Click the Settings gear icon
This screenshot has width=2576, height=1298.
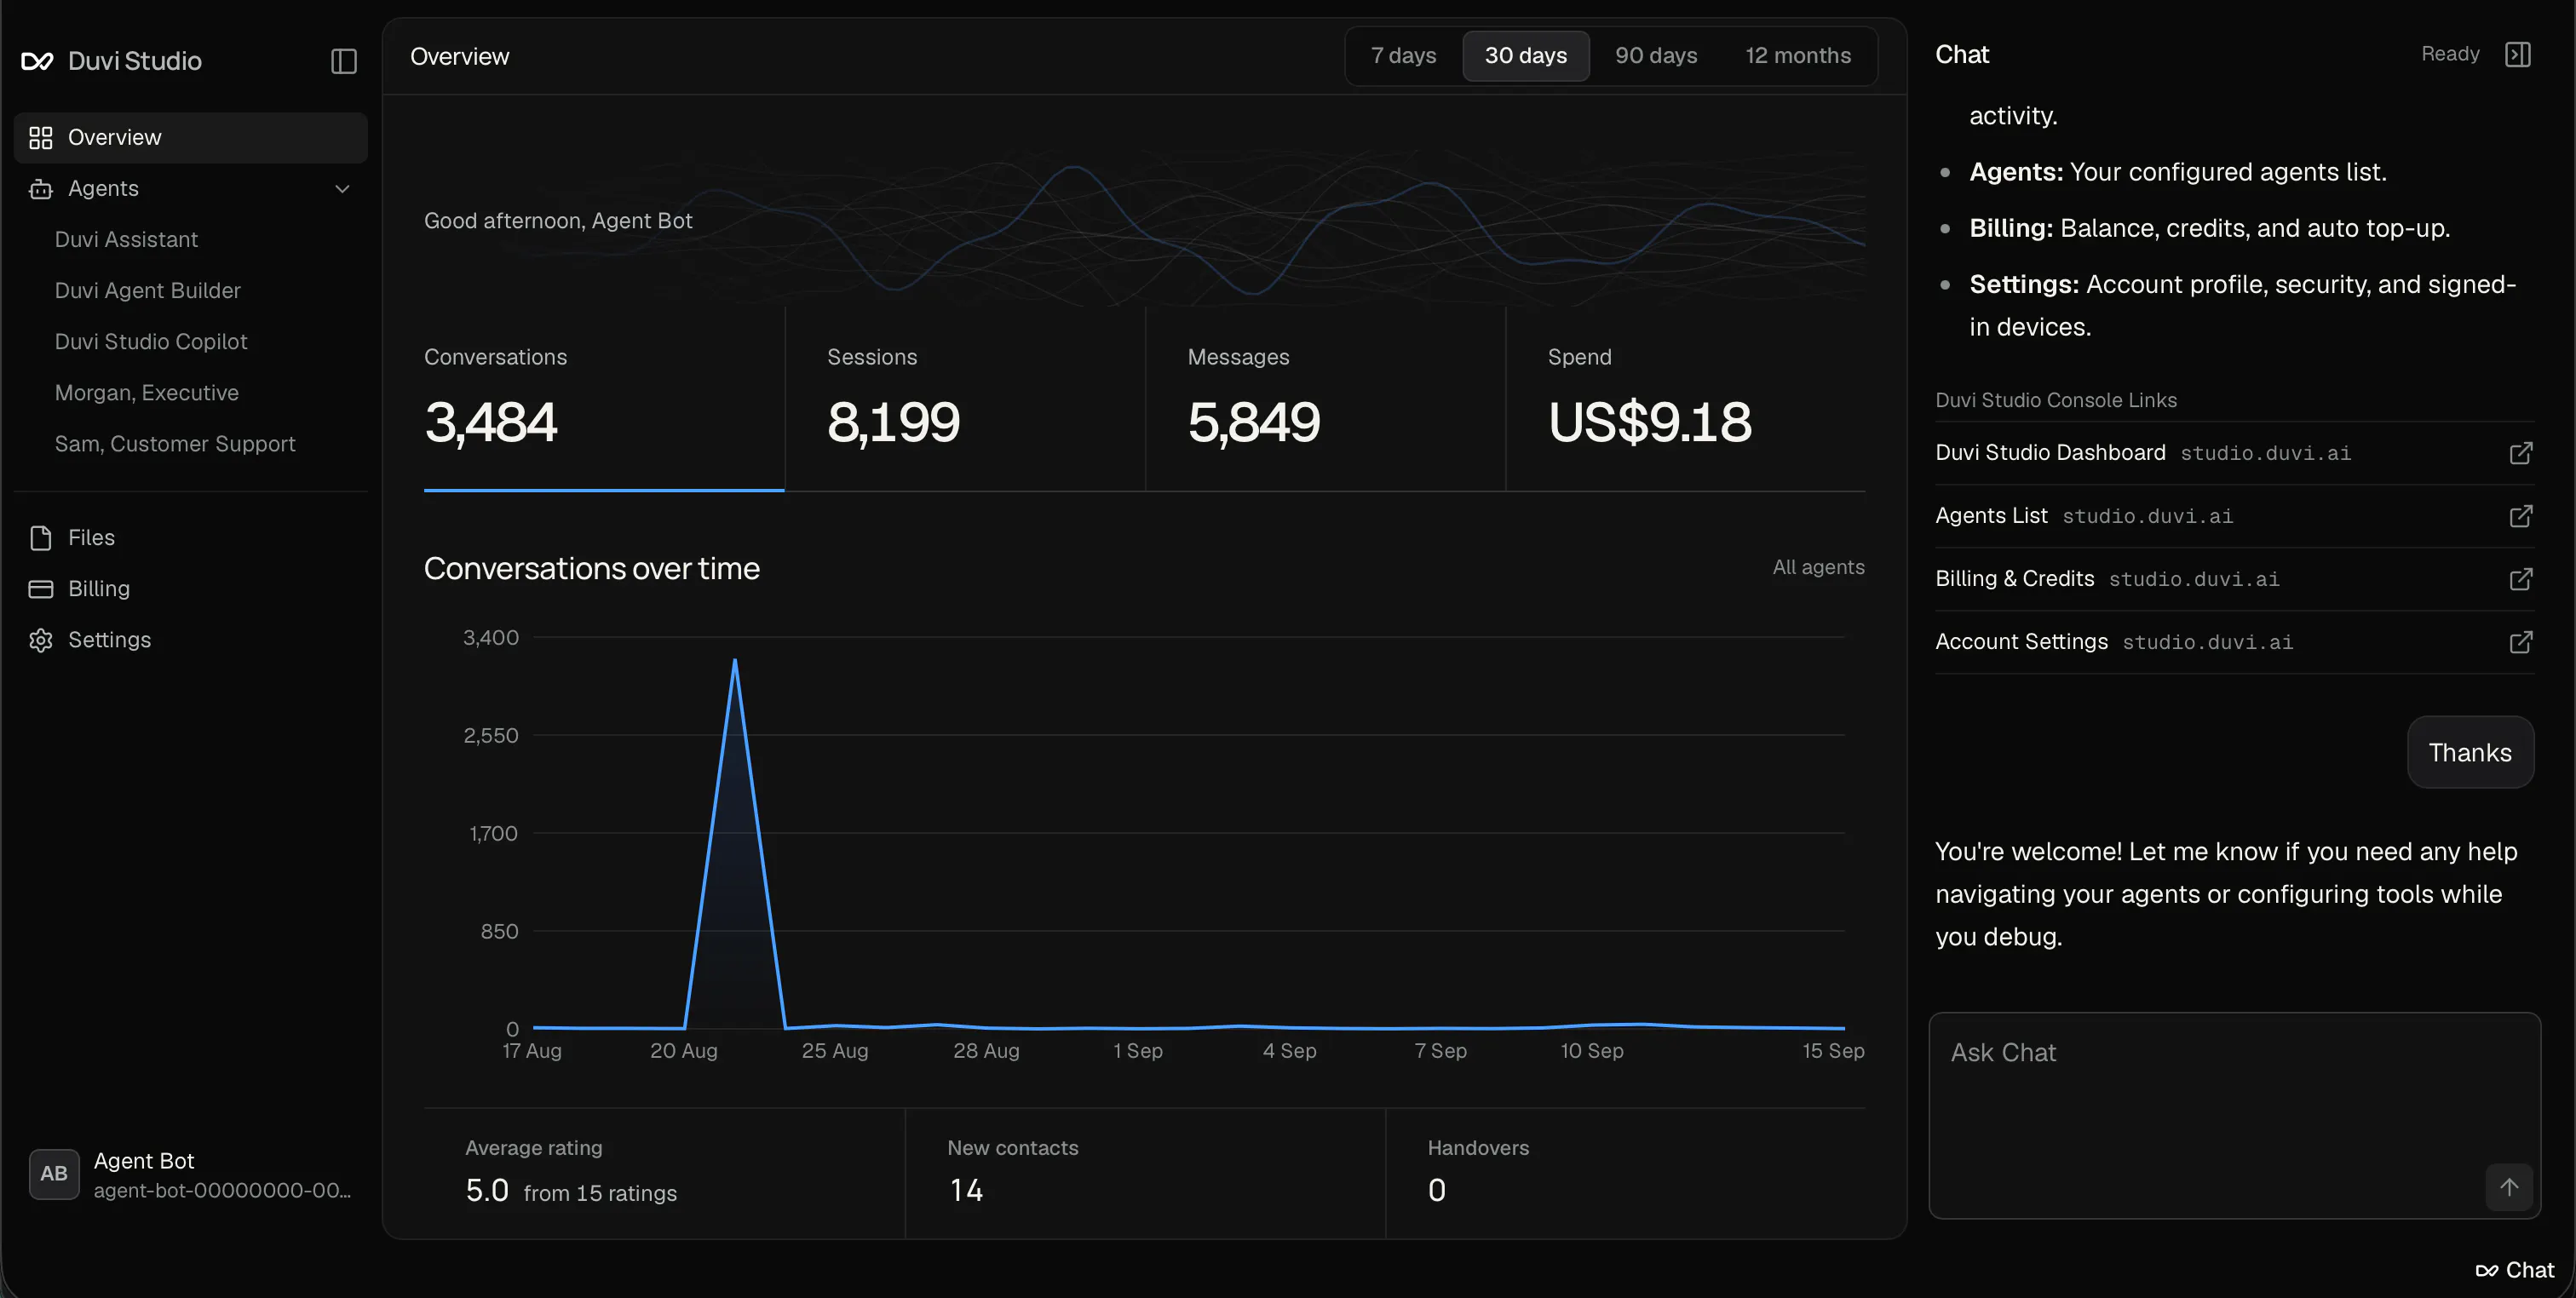click(41, 640)
